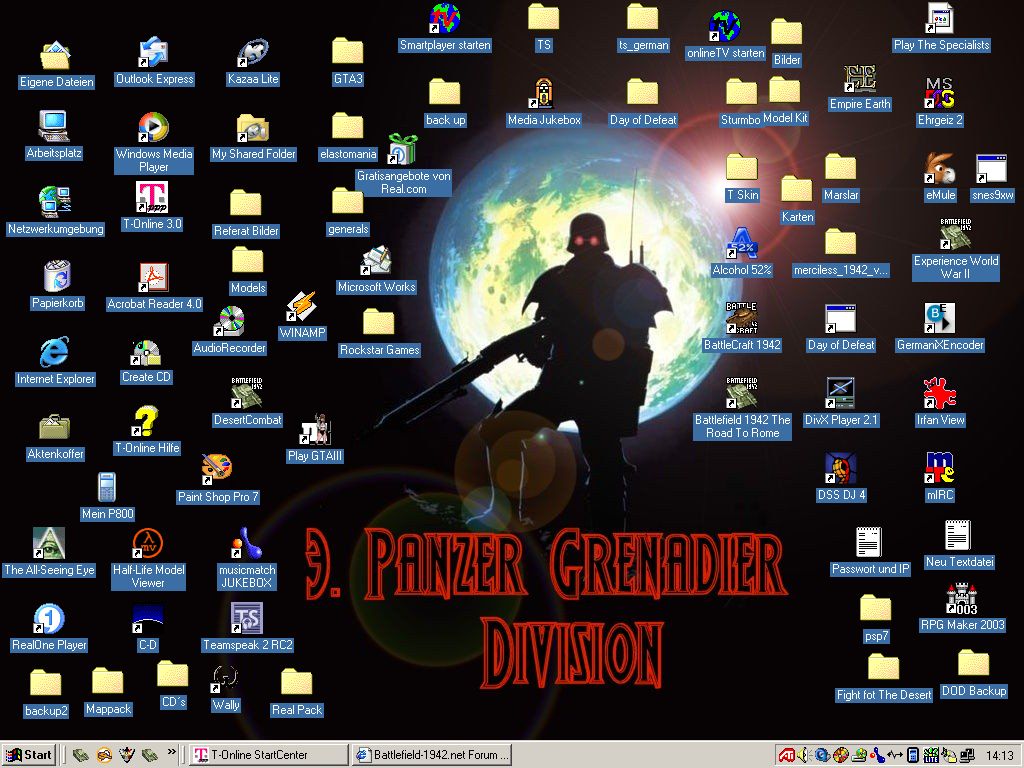The image size is (1024, 768).
Task: Select the T-Online Hilfe question mark icon
Action: [x=146, y=422]
